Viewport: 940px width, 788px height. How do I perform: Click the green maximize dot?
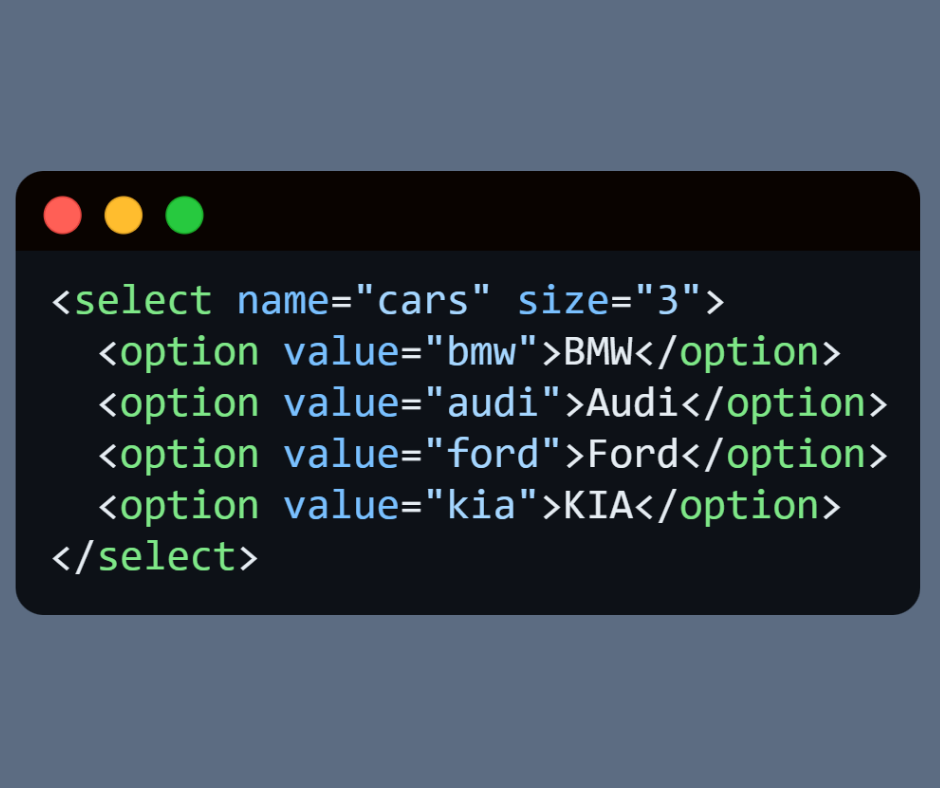point(184,215)
